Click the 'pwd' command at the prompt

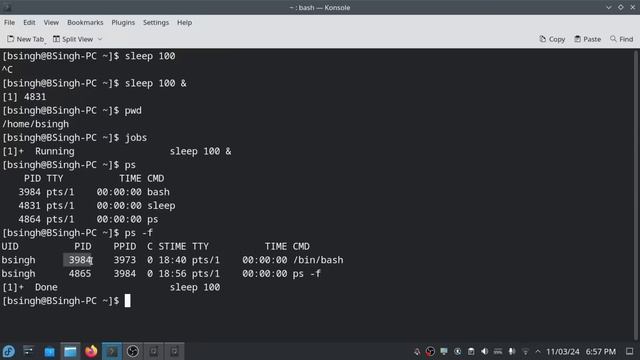point(133,111)
